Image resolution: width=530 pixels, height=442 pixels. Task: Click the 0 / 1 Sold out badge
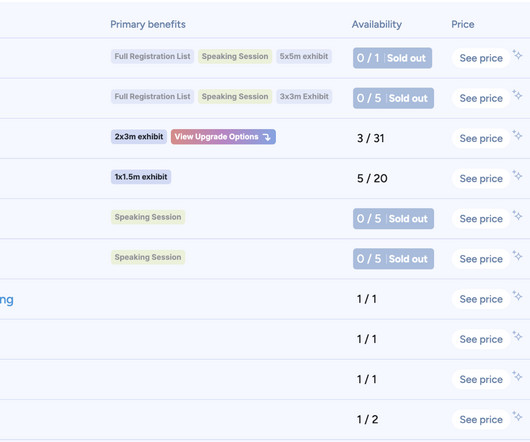pyautogui.click(x=392, y=58)
